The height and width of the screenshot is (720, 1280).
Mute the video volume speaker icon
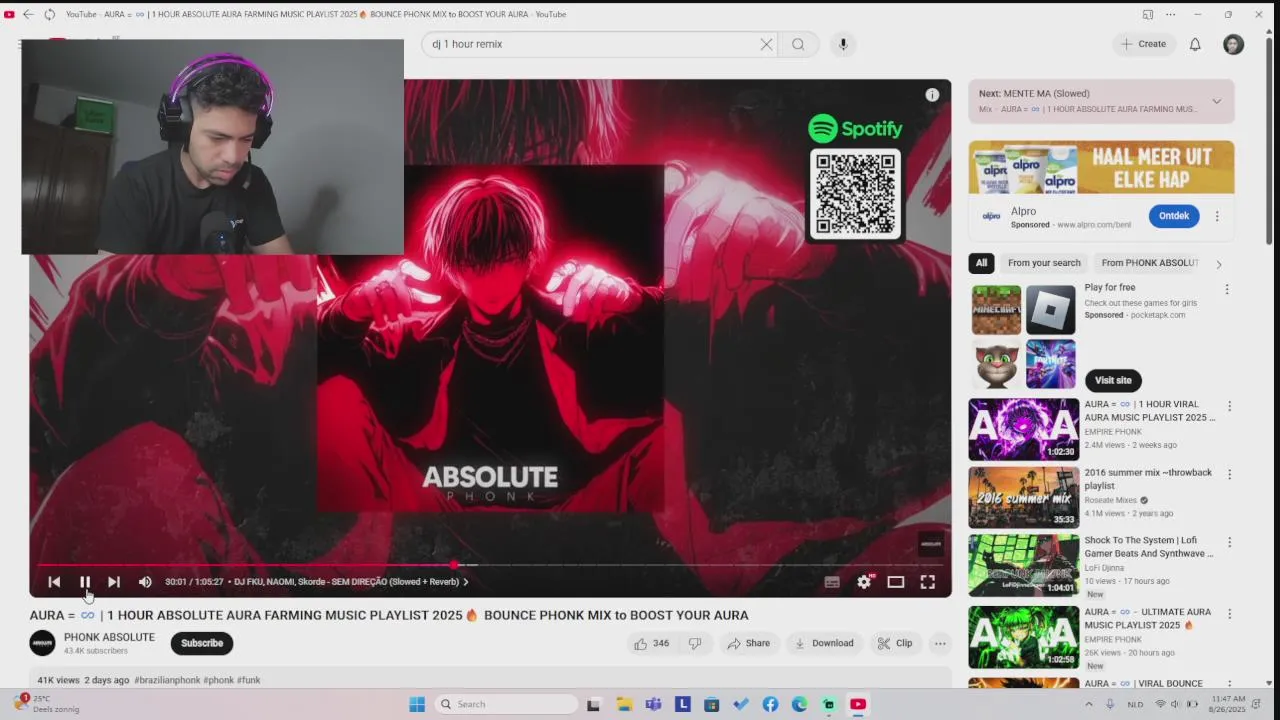coord(145,582)
